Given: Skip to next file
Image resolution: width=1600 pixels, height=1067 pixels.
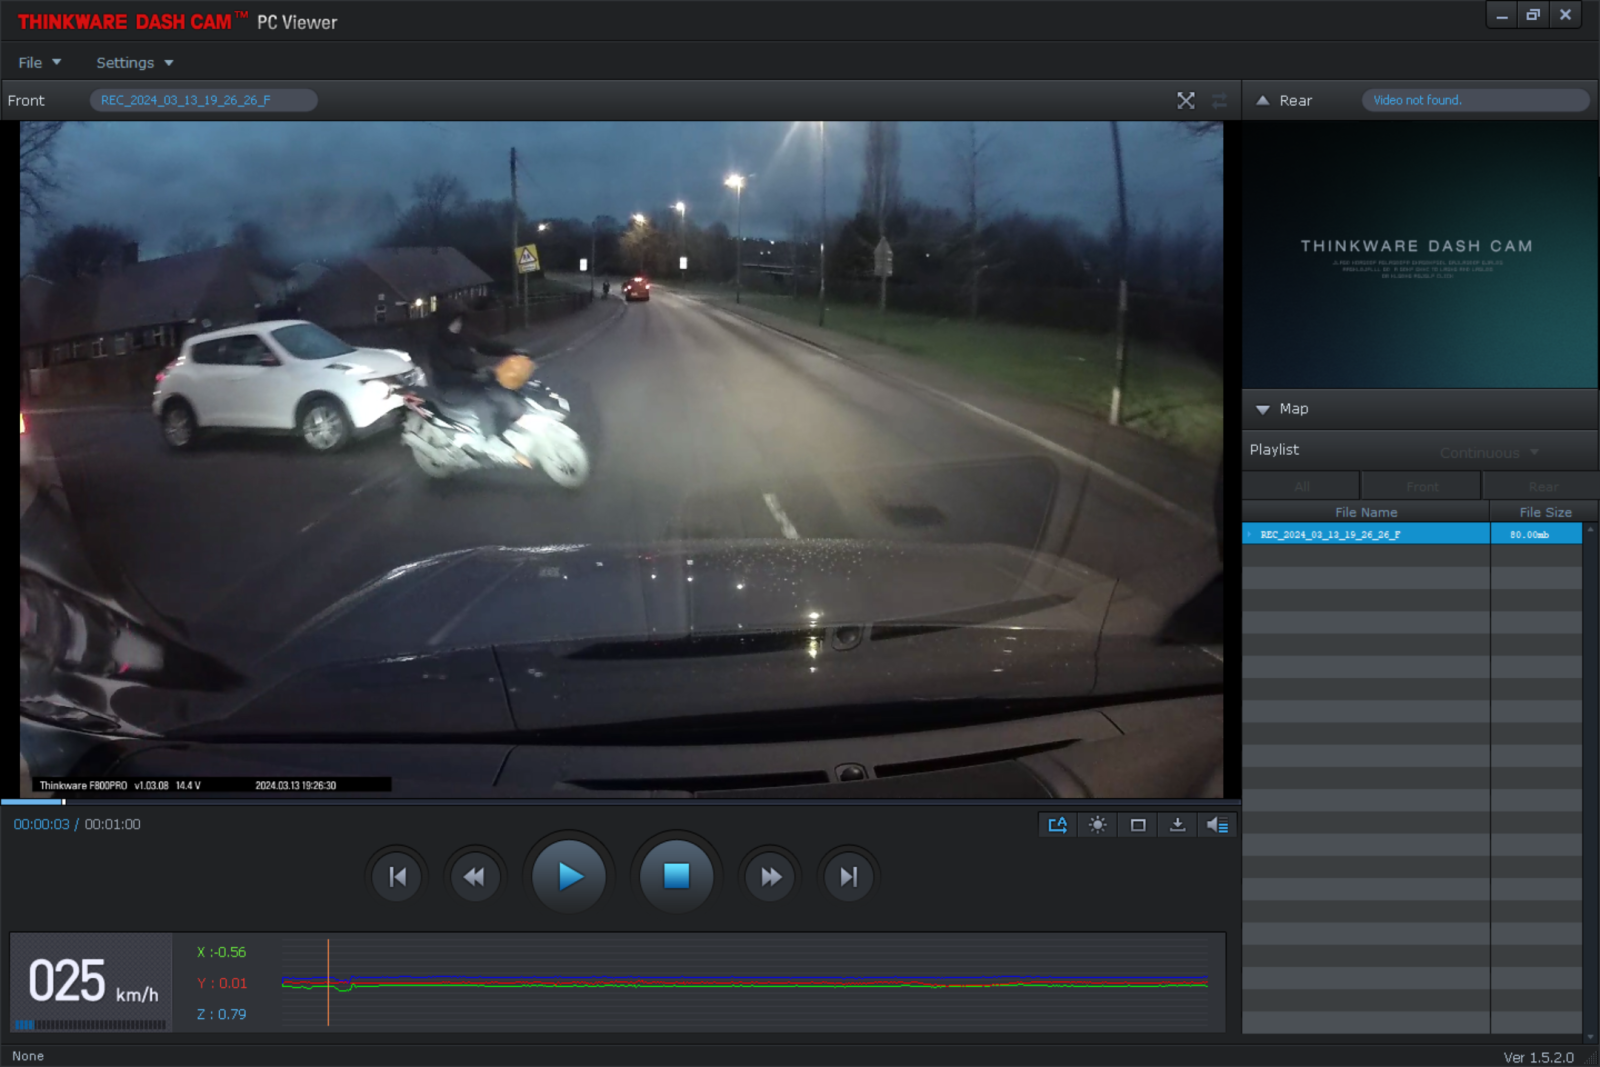Looking at the screenshot, I should [848, 877].
